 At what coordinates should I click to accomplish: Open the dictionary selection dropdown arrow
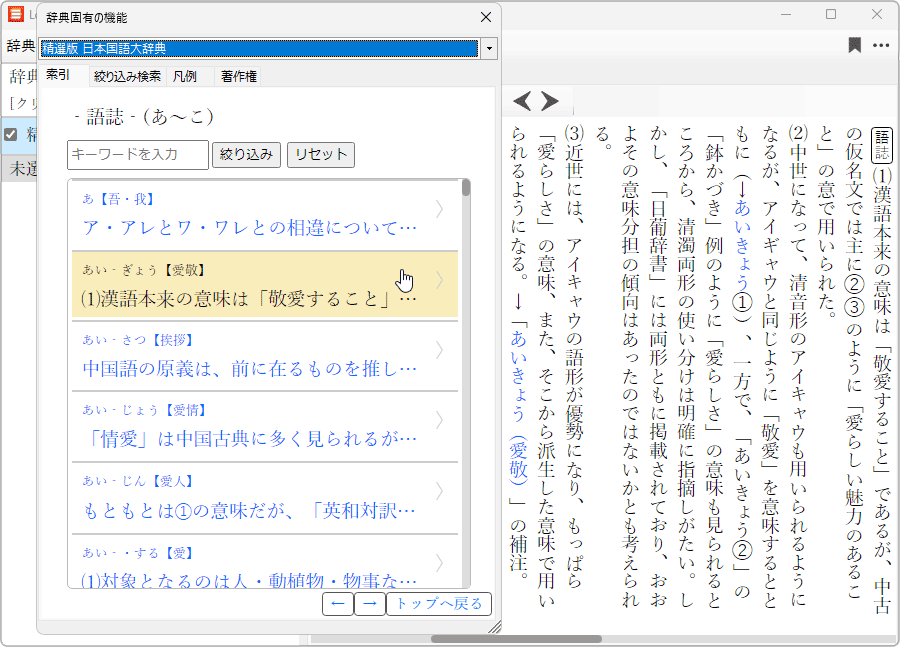(489, 48)
